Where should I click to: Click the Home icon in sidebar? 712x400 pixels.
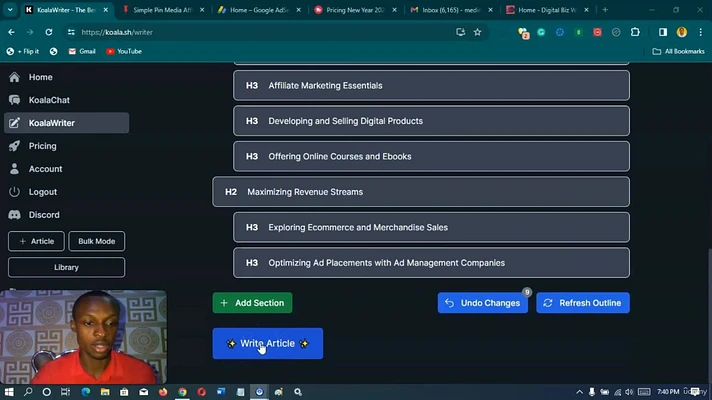(15, 77)
